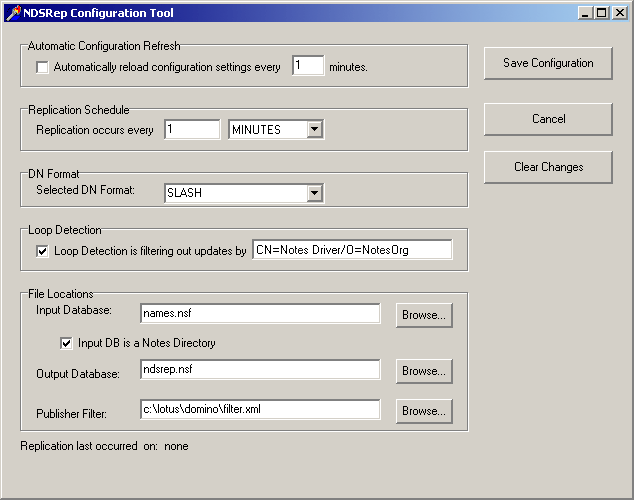Click the filter.xml Publisher Filter path field
Viewport: 634px width, 500px height.
260,409
